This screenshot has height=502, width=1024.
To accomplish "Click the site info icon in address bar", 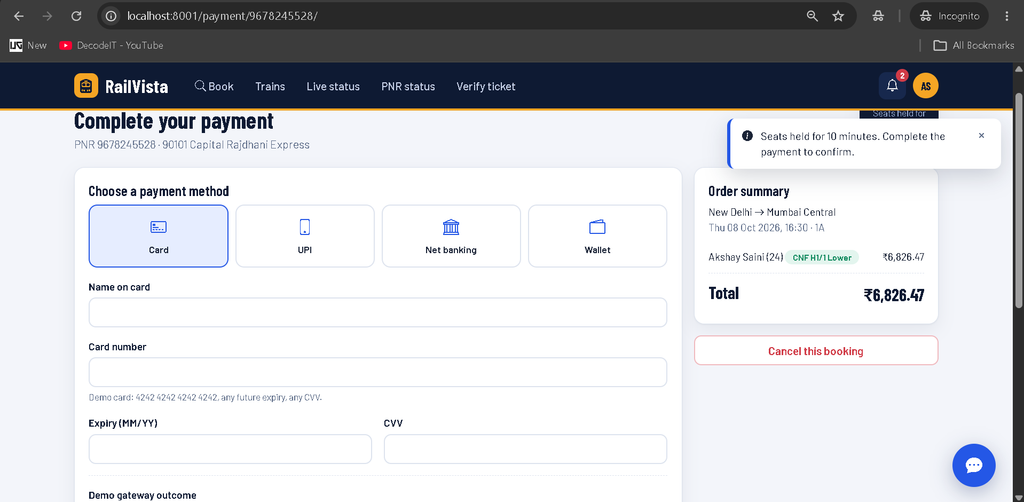I will [x=112, y=16].
